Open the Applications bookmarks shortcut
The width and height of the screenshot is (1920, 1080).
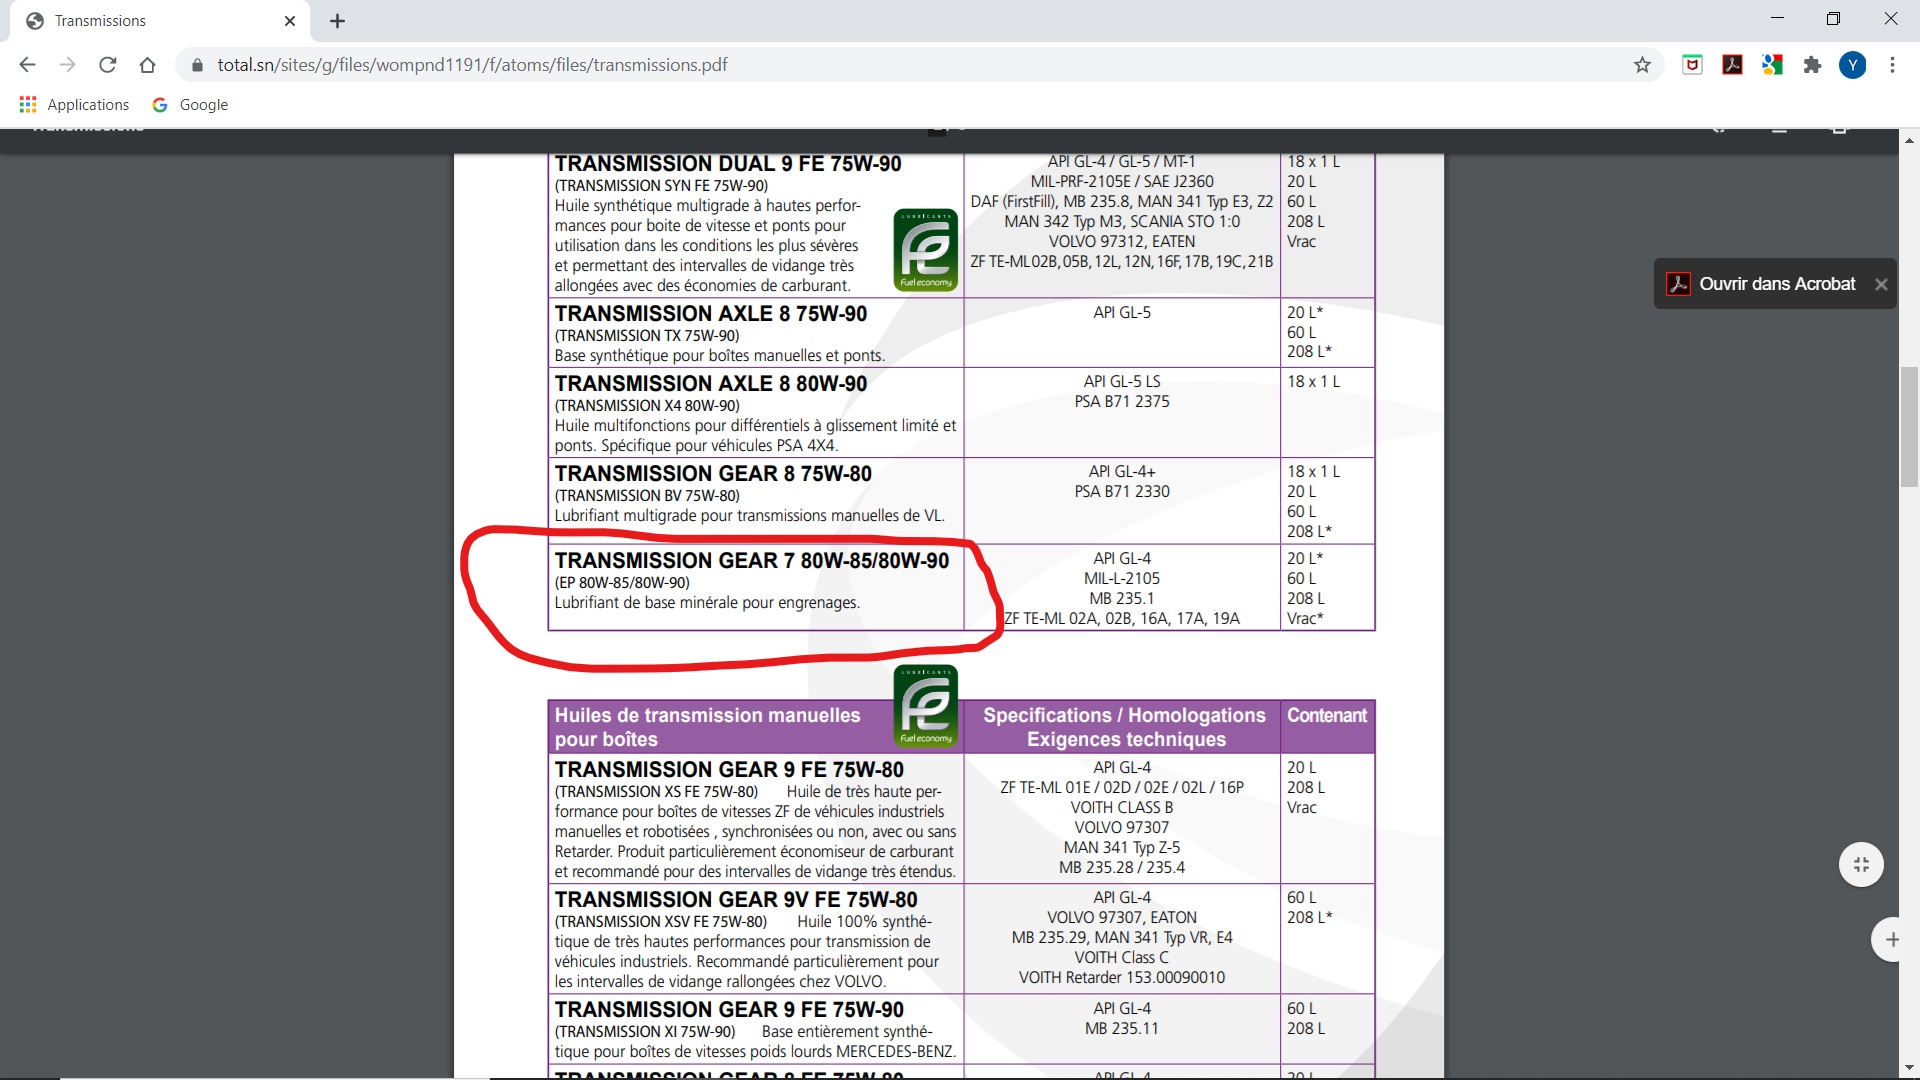click(75, 105)
